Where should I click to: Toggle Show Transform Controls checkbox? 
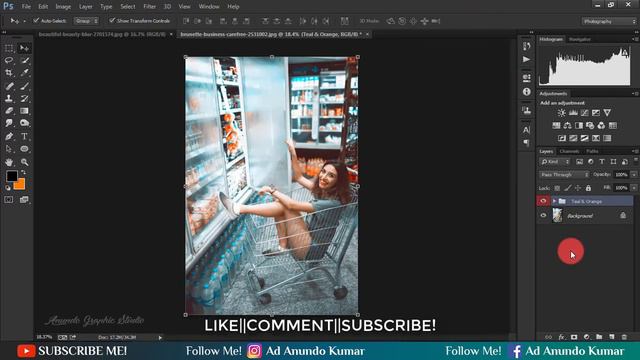tap(111, 20)
